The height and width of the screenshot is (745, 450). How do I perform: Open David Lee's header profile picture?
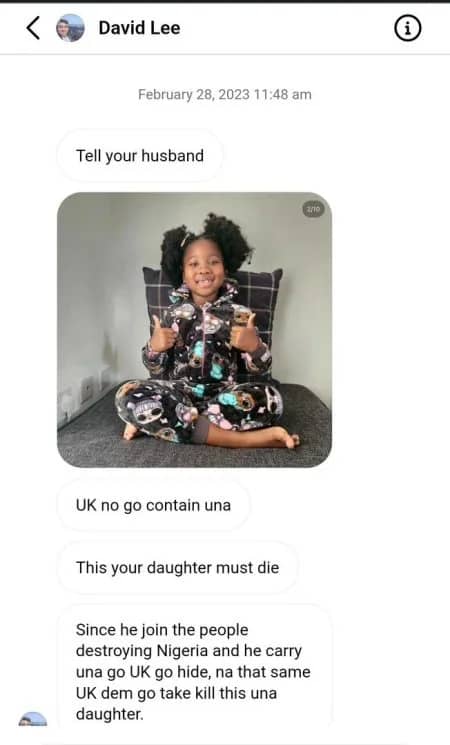pyautogui.click(x=70, y=28)
